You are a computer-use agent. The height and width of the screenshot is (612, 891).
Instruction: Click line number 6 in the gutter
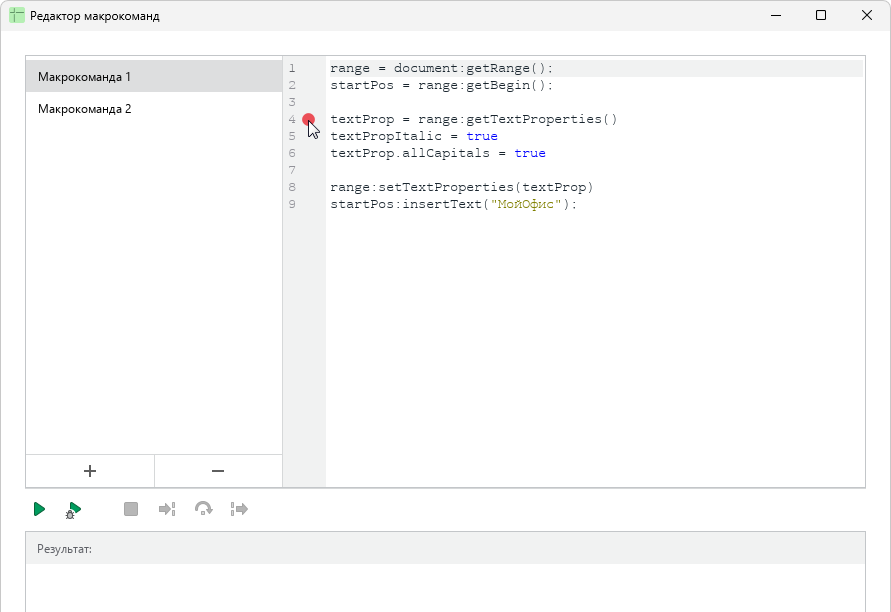tap(292, 153)
